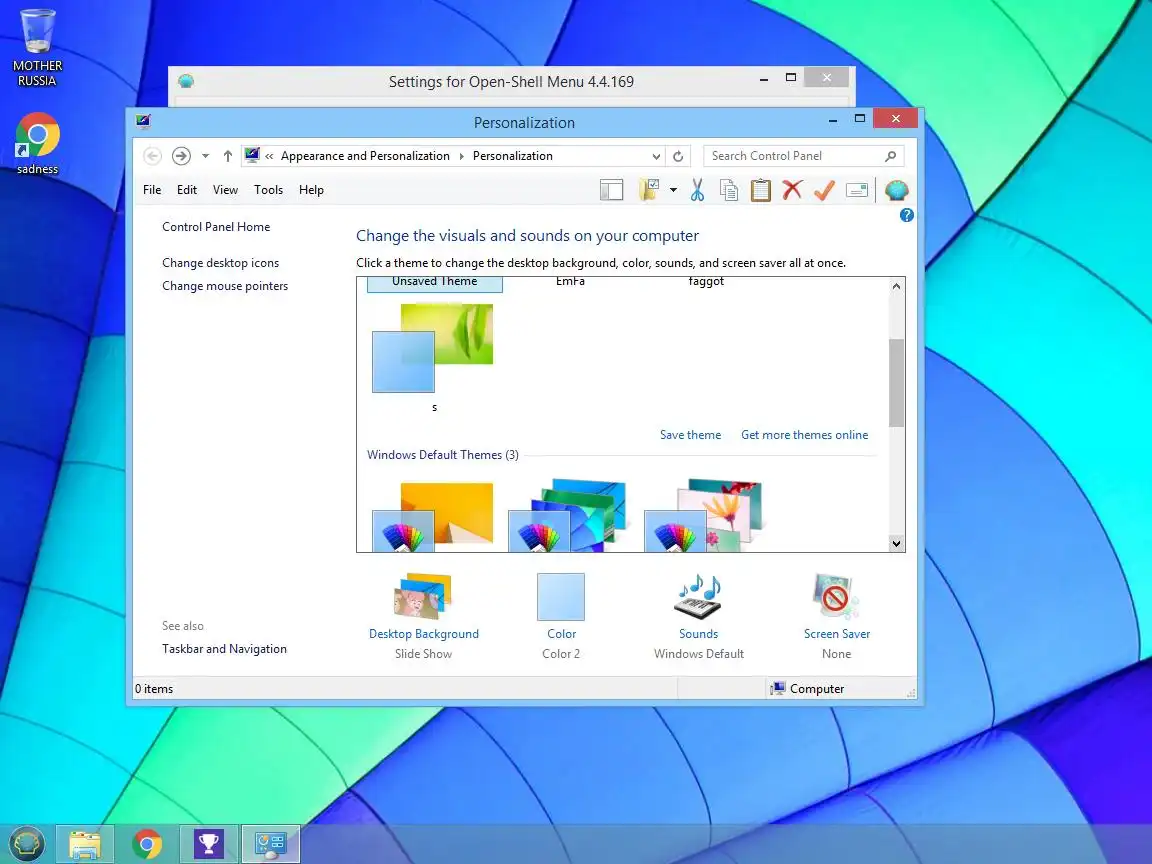Image resolution: width=1152 pixels, height=864 pixels.
Task: Select the sadness Chrome desktop shortcut
Action: pyautogui.click(x=37, y=144)
